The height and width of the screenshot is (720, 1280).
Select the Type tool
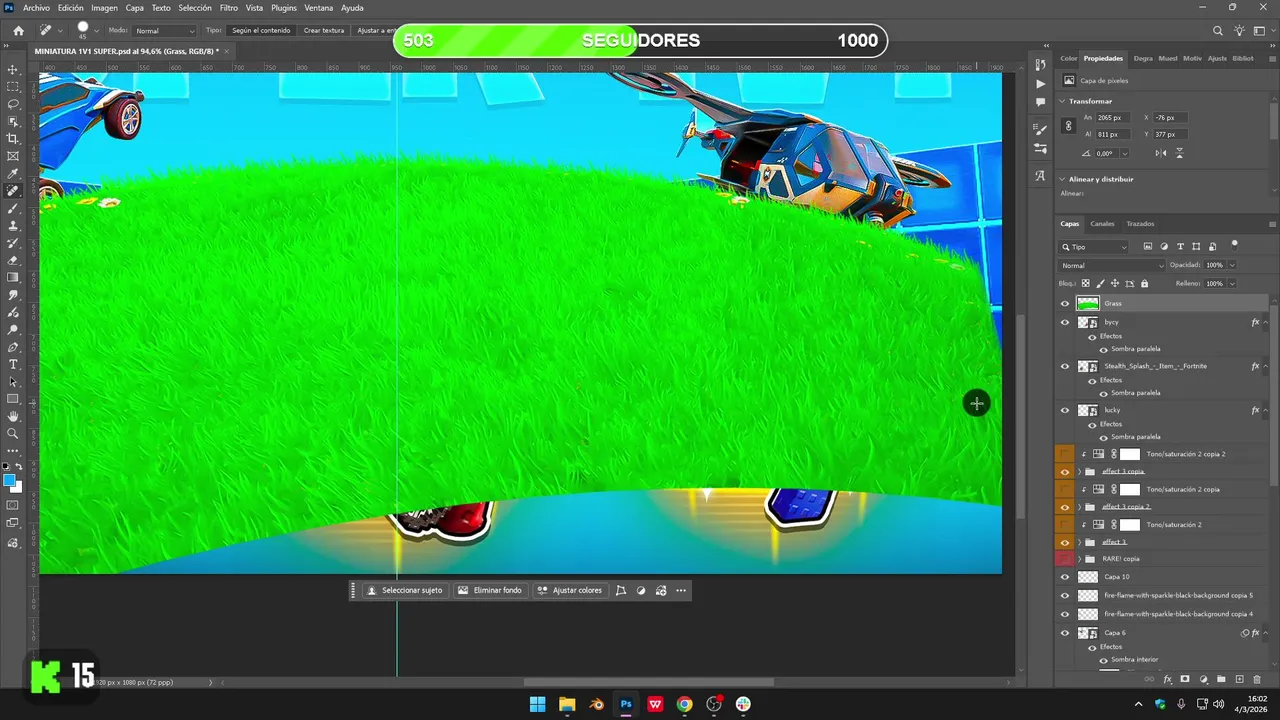pyautogui.click(x=13, y=364)
